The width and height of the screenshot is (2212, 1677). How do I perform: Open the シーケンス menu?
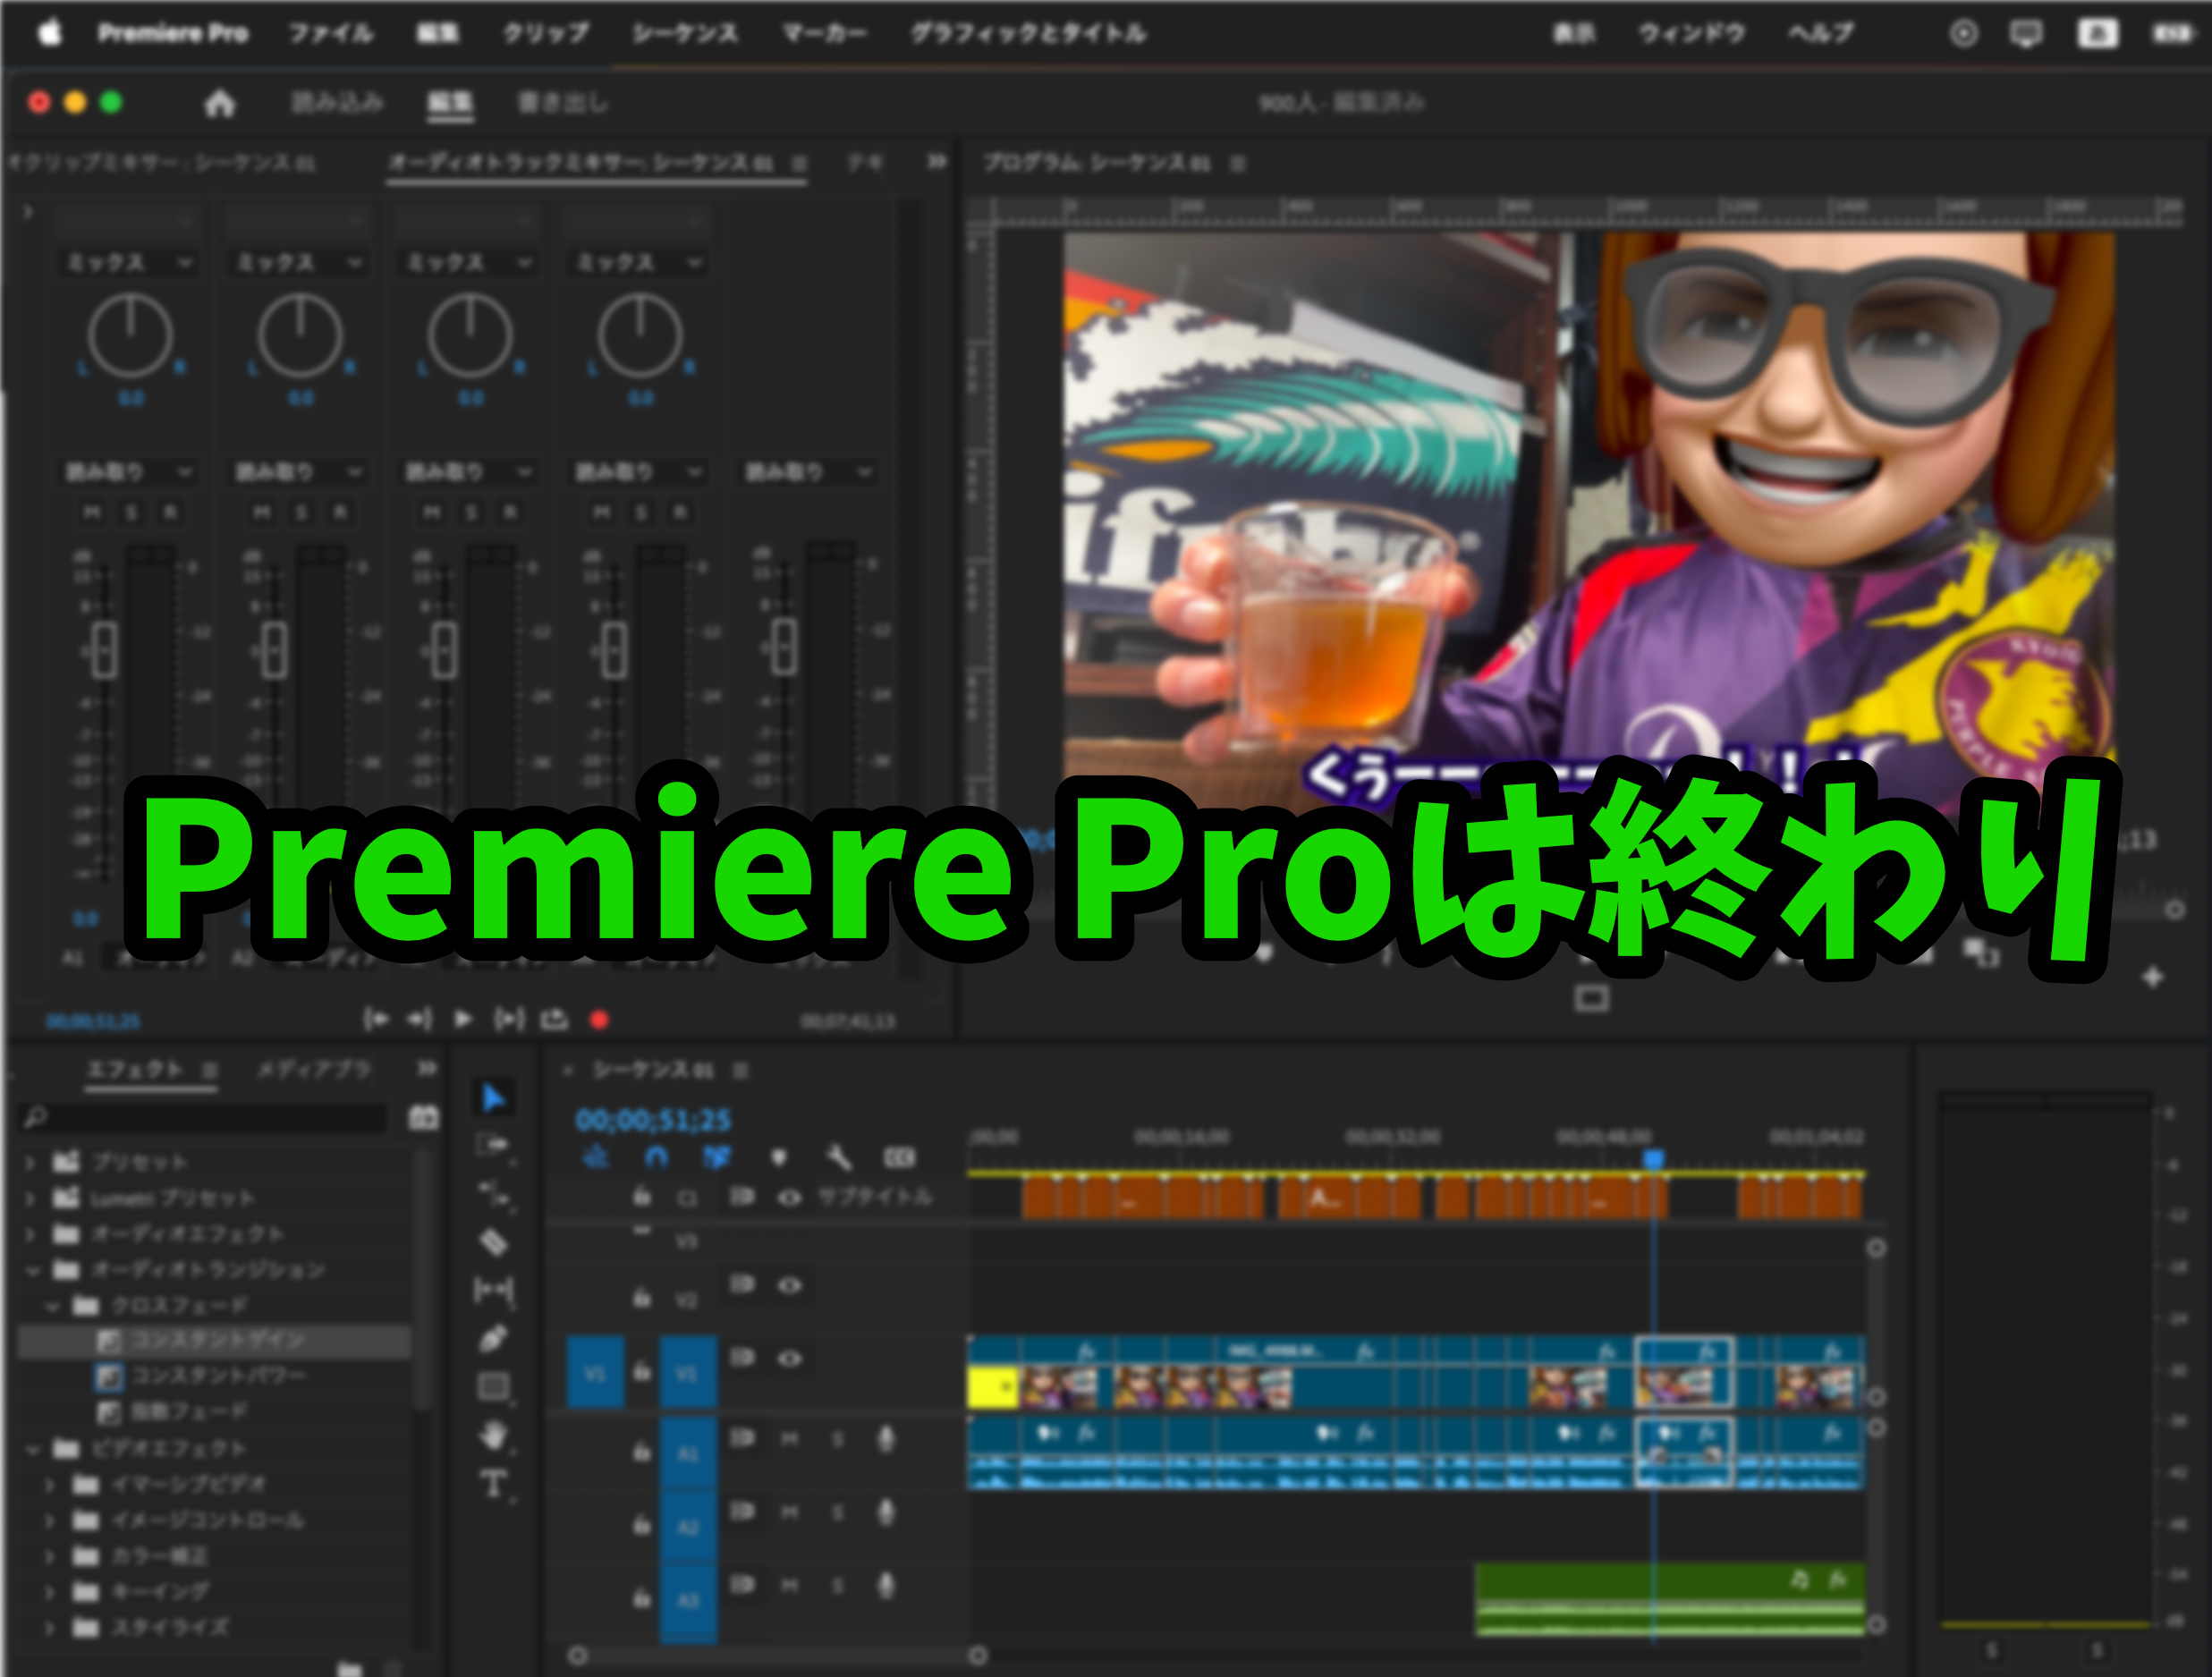tap(685, 34)
